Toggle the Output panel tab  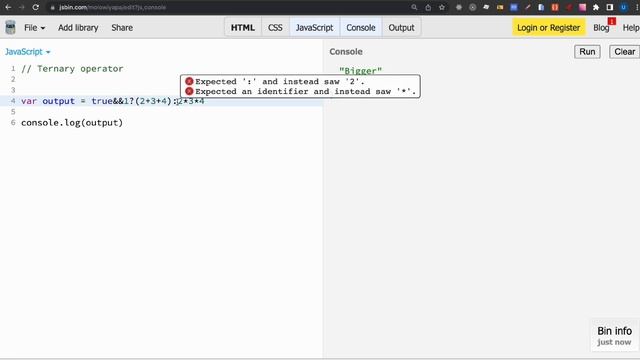[401, 28]
